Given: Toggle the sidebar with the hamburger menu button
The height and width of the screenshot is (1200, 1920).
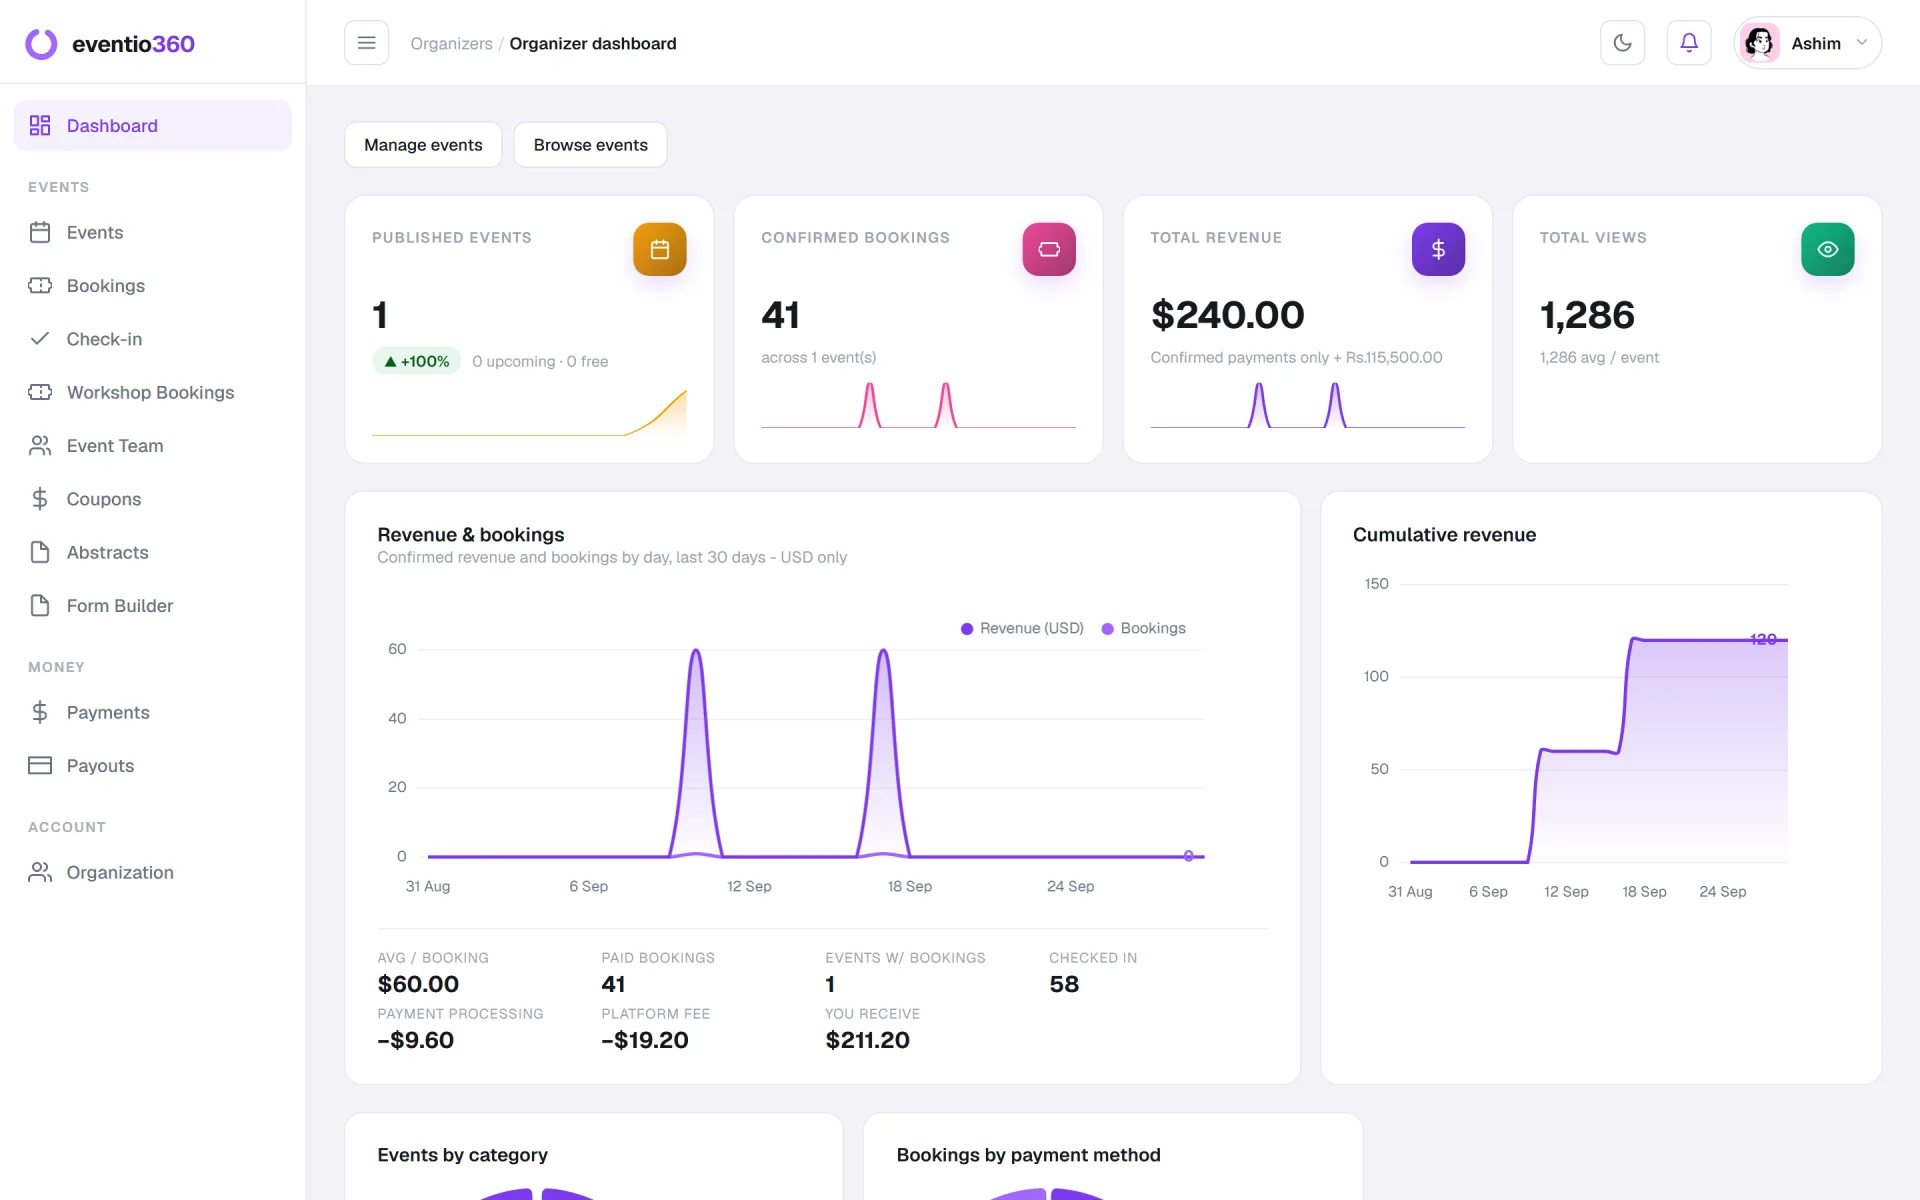Looking at the screenshot, I should [x=366, y=43].
